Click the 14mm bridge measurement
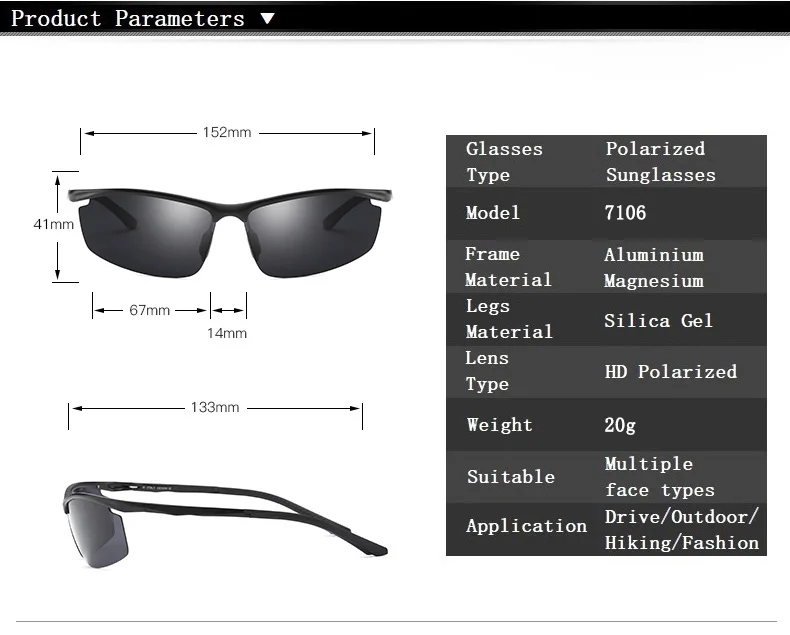Image resolution: width=790 pixels, height=635 pixels. click(x=227, y=333)
